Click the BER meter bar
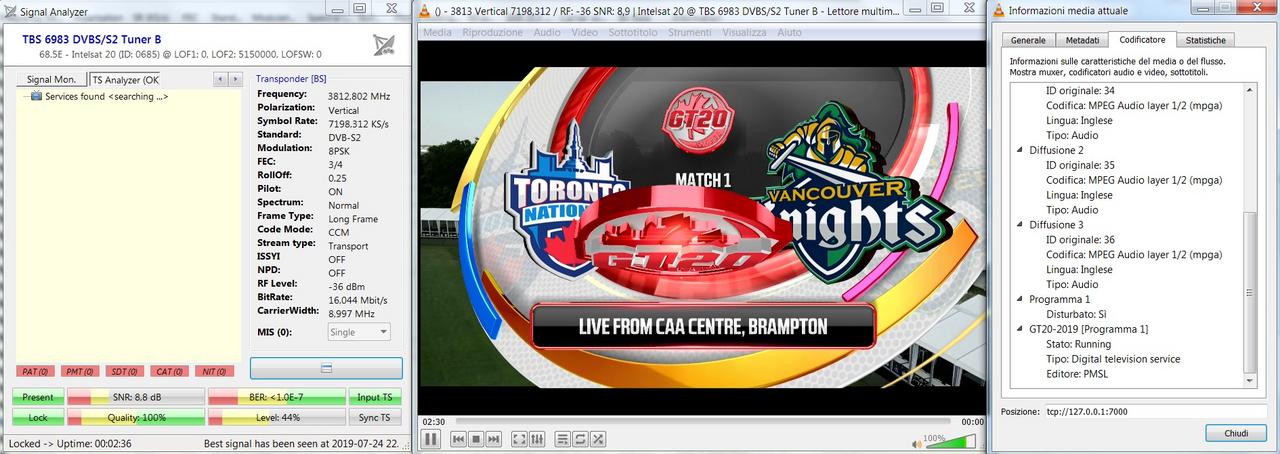Viewport: 1280px width, 454px height. [x=277, y=397]
